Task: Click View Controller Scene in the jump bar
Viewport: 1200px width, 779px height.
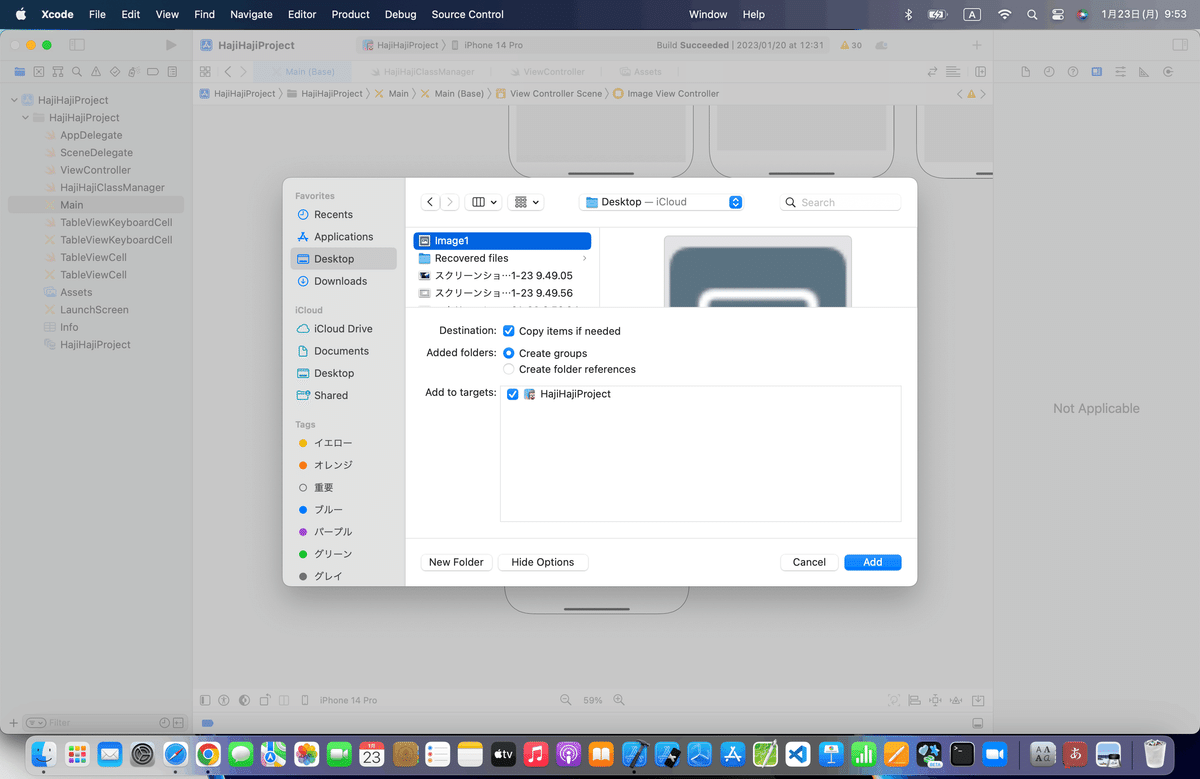Action: [x=550, y=93]
